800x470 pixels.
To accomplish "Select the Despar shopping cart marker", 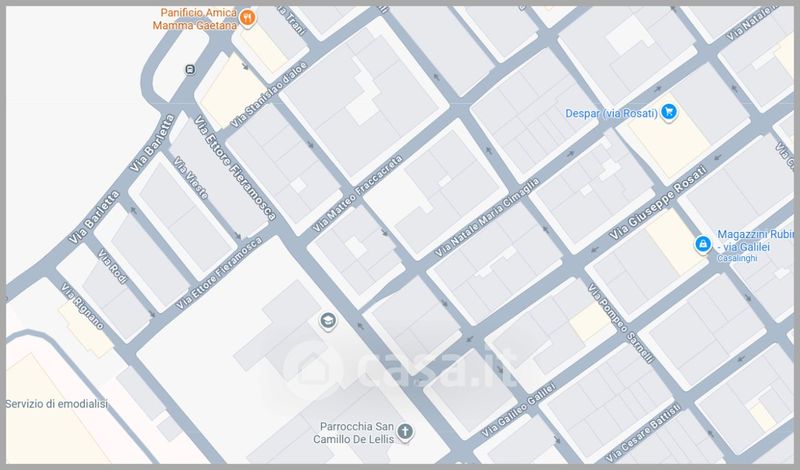I will (x=672, y=114).
